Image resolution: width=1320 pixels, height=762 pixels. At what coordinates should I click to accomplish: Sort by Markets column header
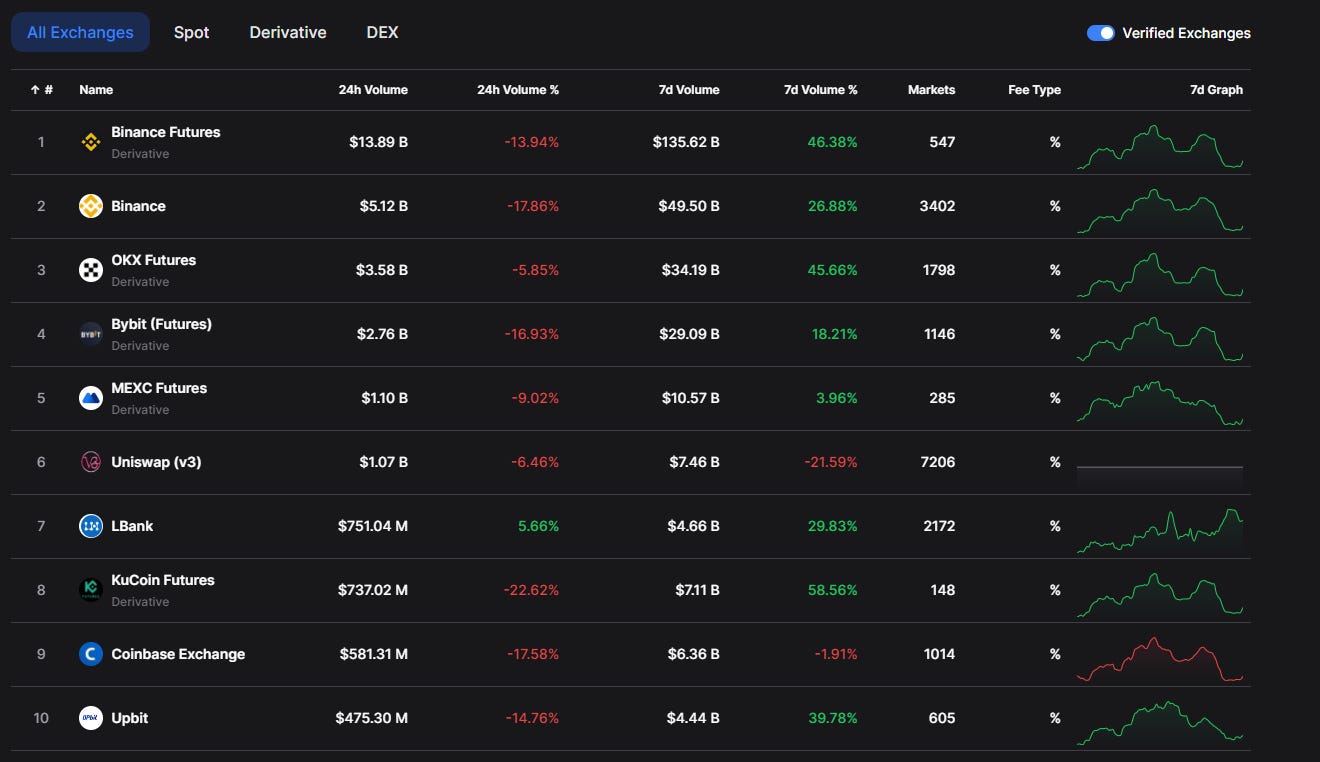coord(931,90)
